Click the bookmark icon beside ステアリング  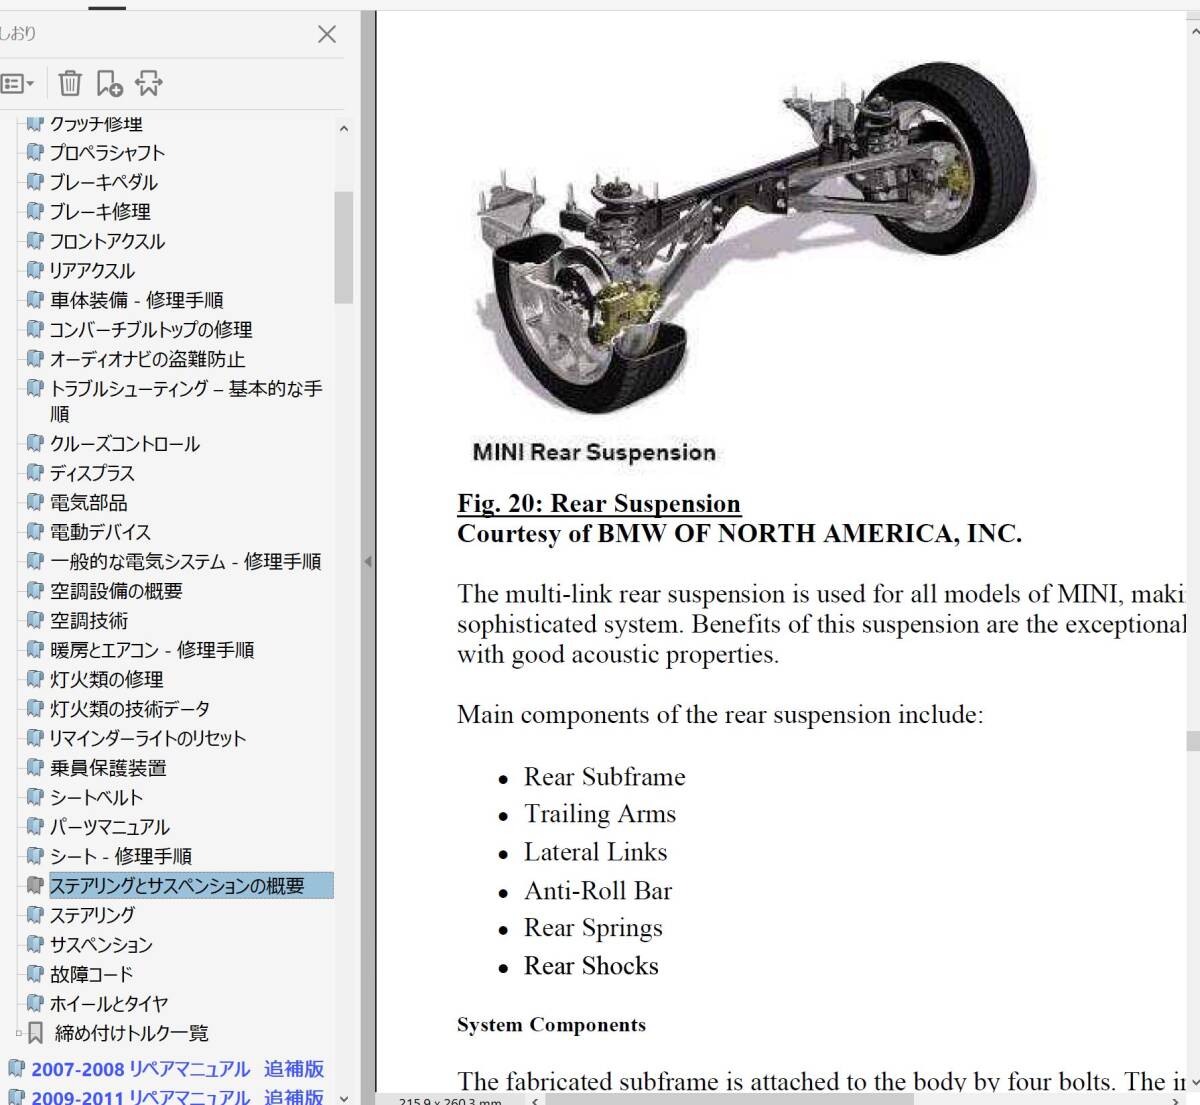[35, 914]
